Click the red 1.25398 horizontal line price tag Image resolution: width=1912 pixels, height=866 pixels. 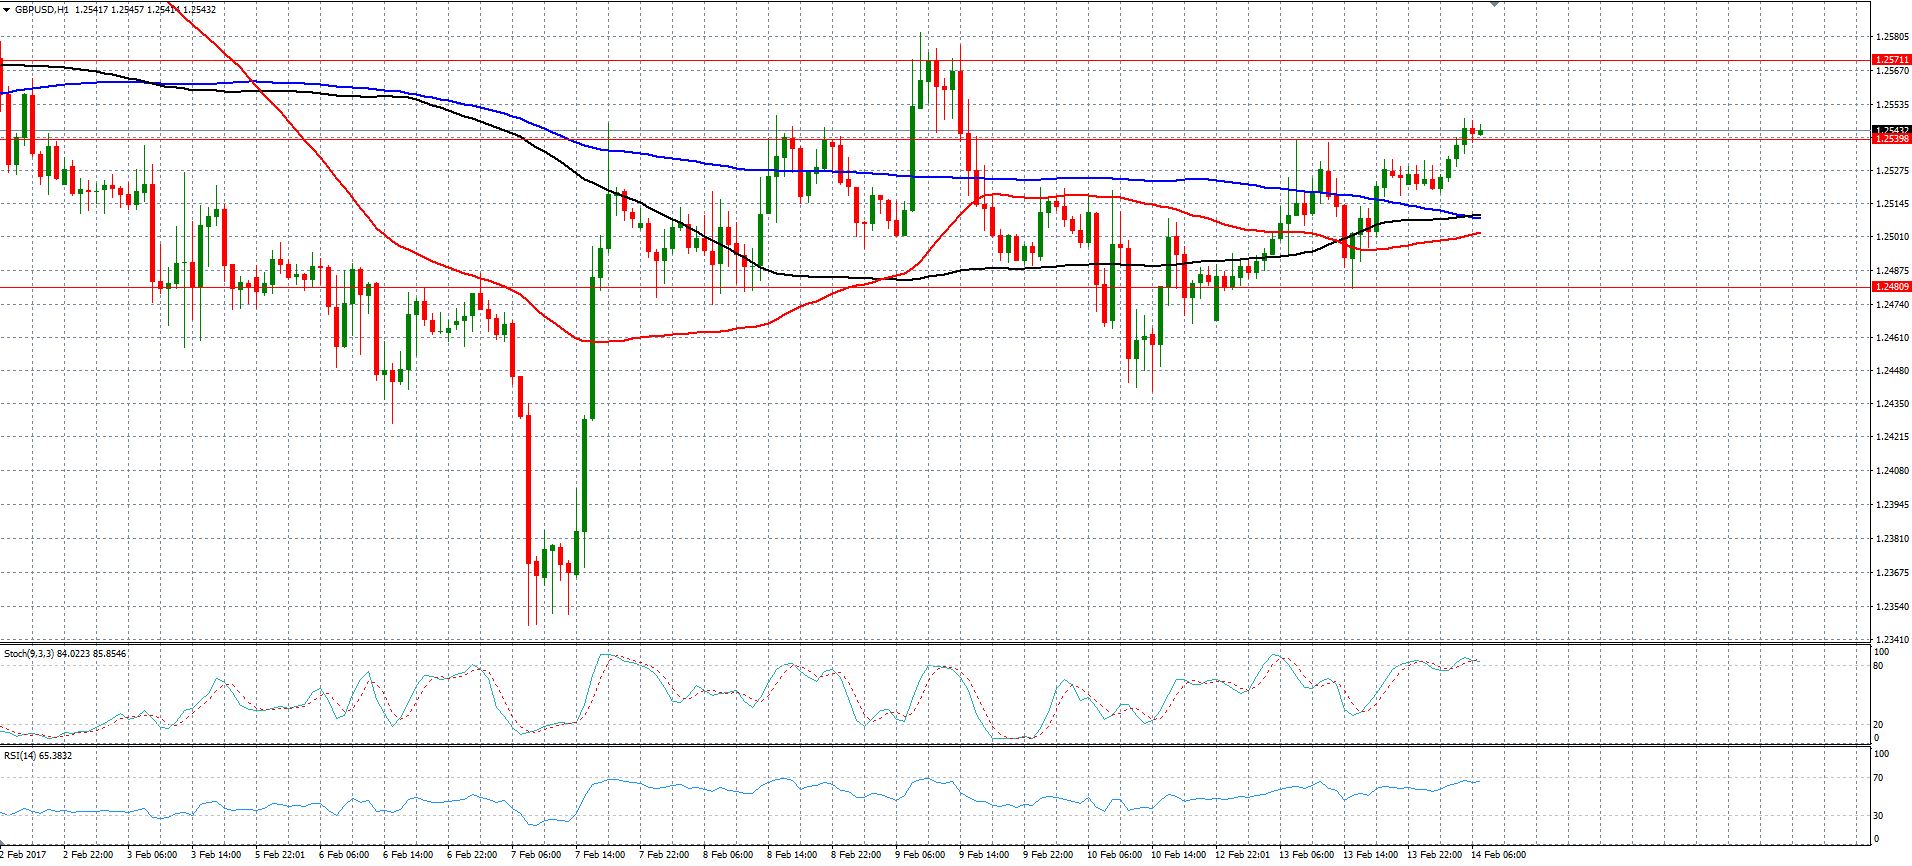click(1891, 138)
